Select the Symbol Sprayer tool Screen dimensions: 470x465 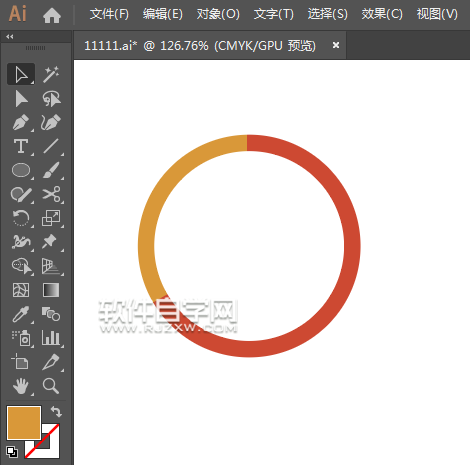[x=21, y=338]
